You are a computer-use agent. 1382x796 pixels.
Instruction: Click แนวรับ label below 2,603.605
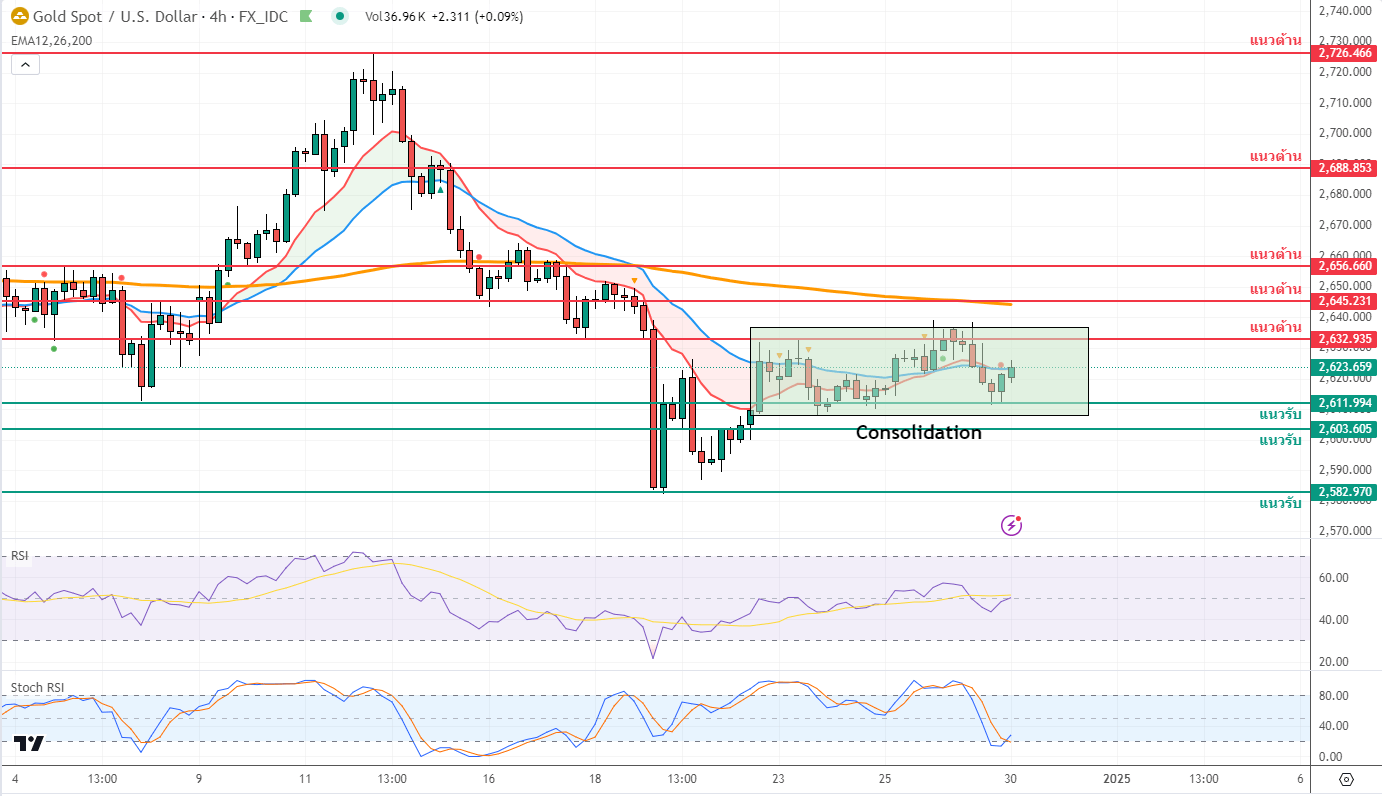(1280, 441)
